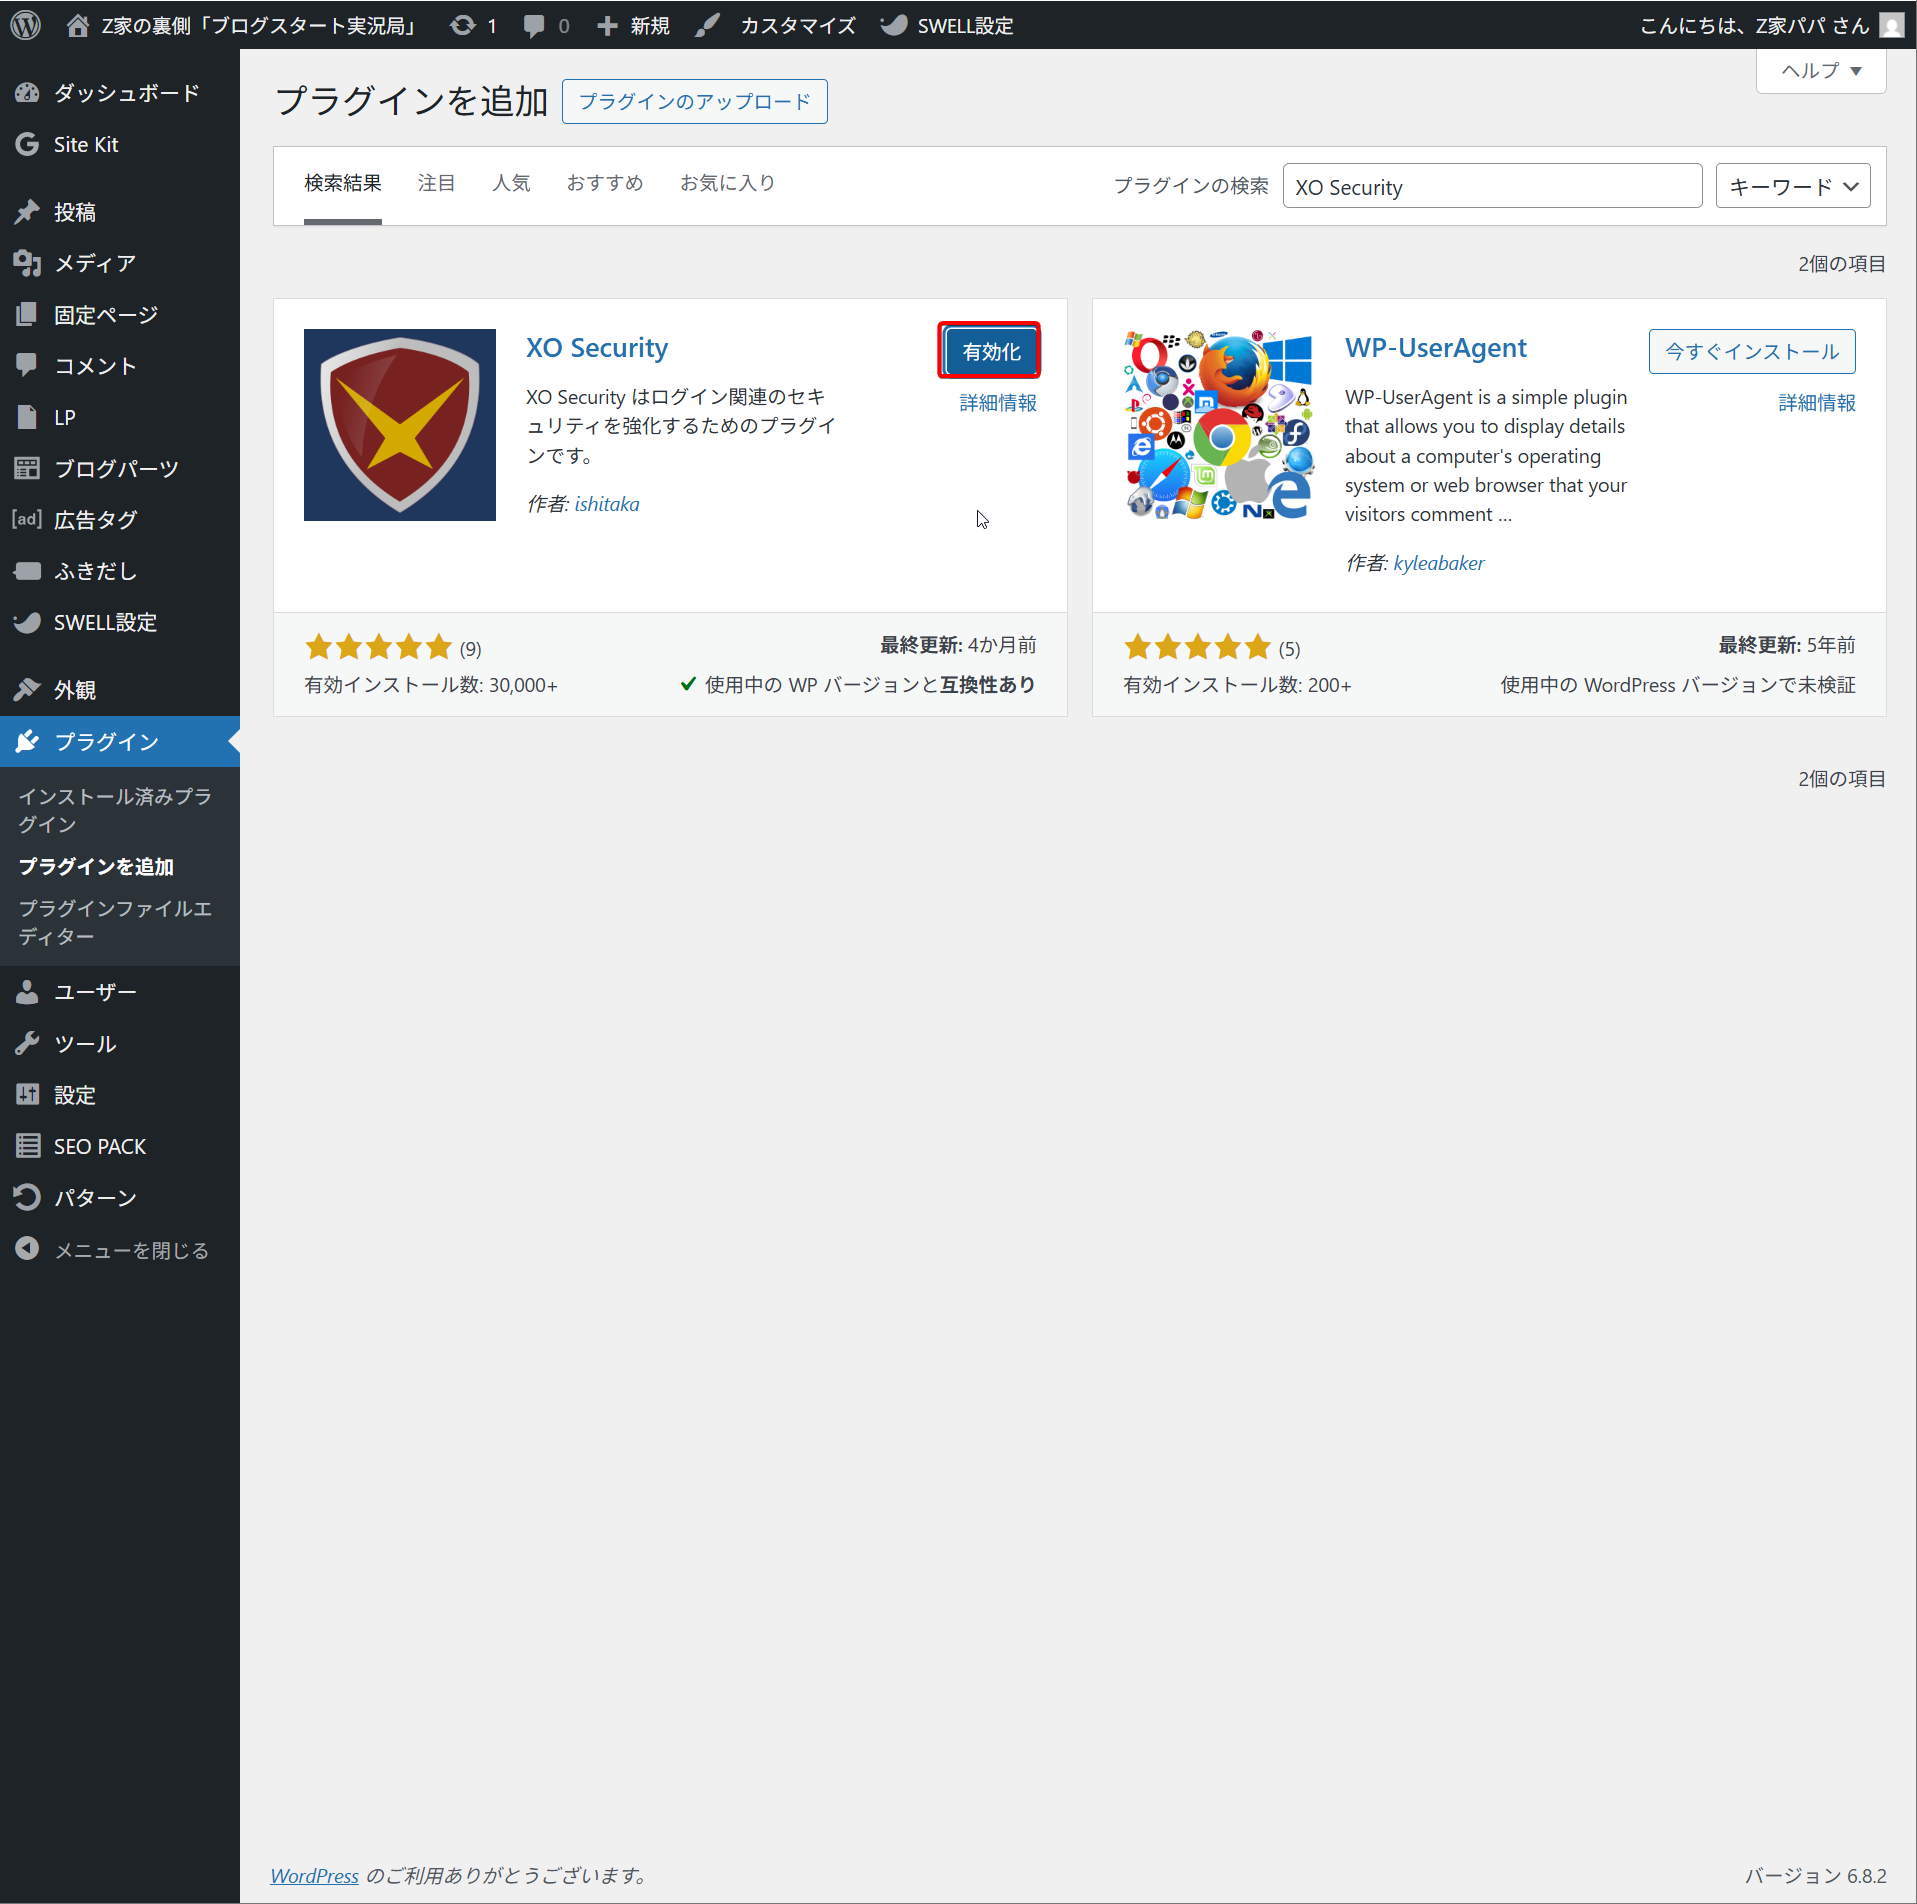Click the 広告タグ ad icon
The image size is (1917, 1904).
(x=27, y=519)
